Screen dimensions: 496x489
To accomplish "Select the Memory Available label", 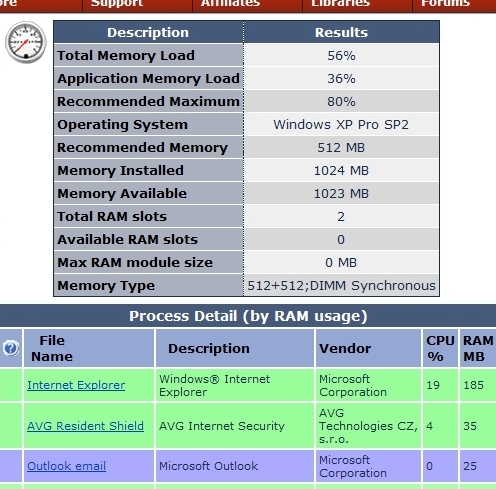I will coord(122,193).
